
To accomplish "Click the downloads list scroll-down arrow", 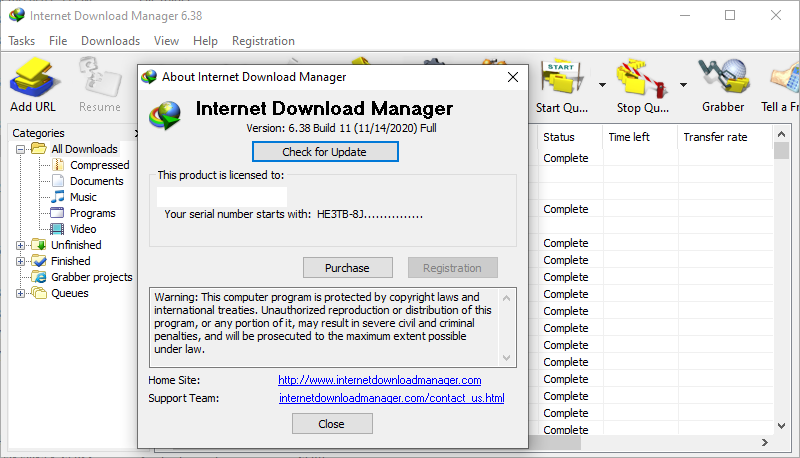I will pos(781,426).
